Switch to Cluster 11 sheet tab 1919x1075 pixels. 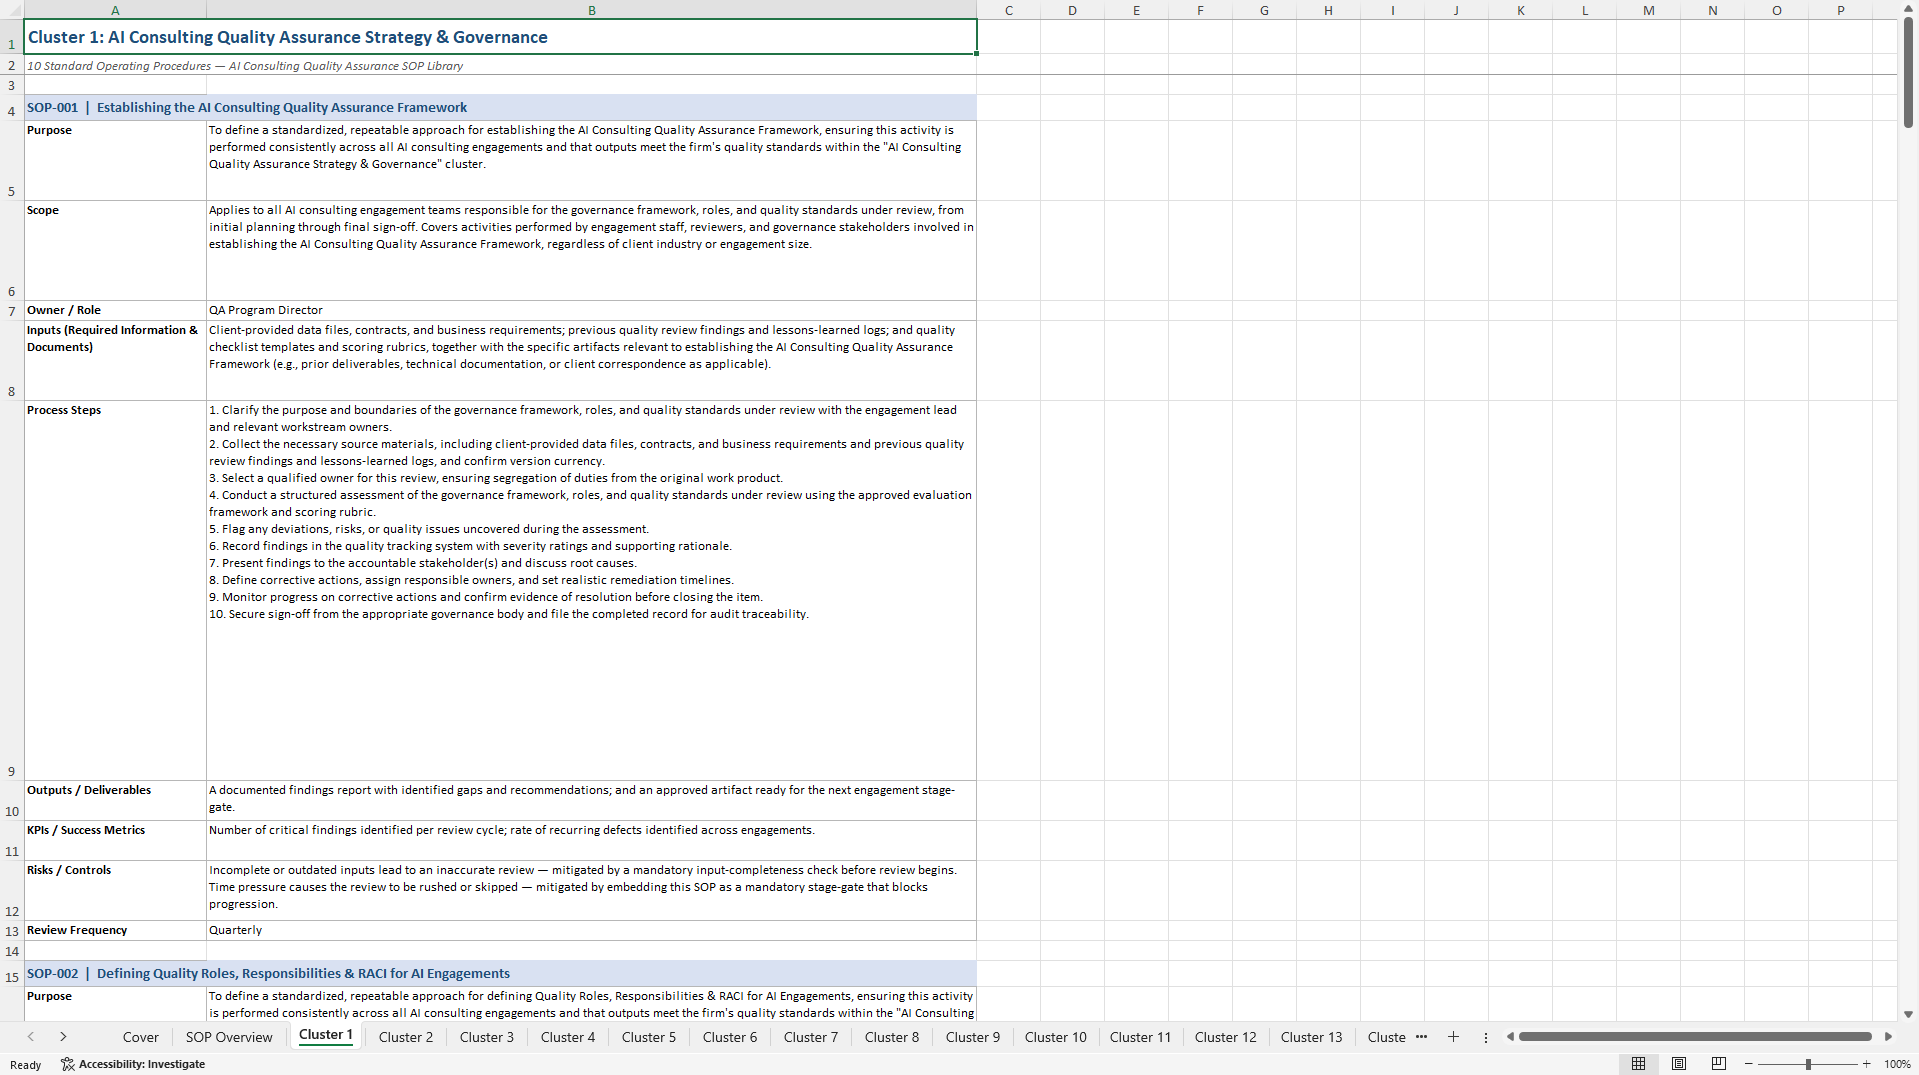pyautogui.click(x=1140, y=1037)
